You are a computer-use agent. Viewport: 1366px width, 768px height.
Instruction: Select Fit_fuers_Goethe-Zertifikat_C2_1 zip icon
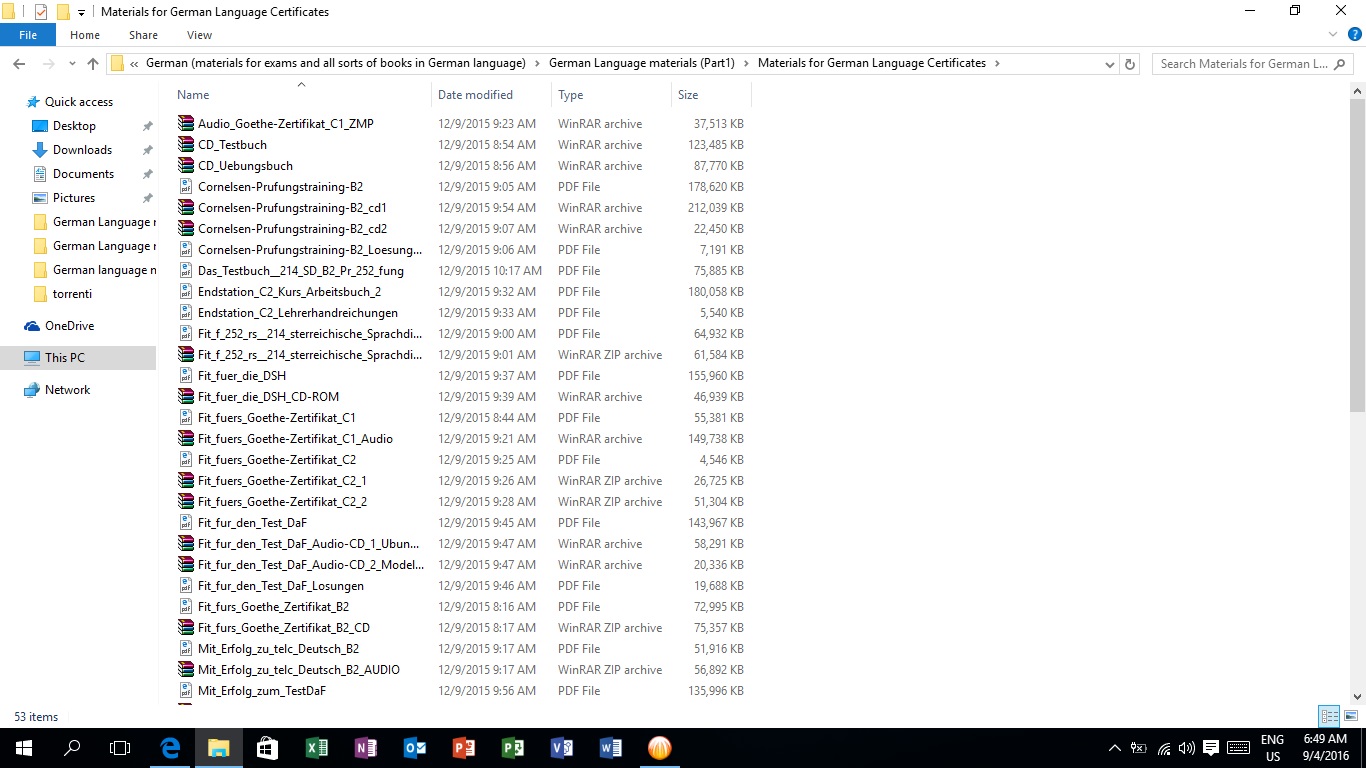coord(185,481)
